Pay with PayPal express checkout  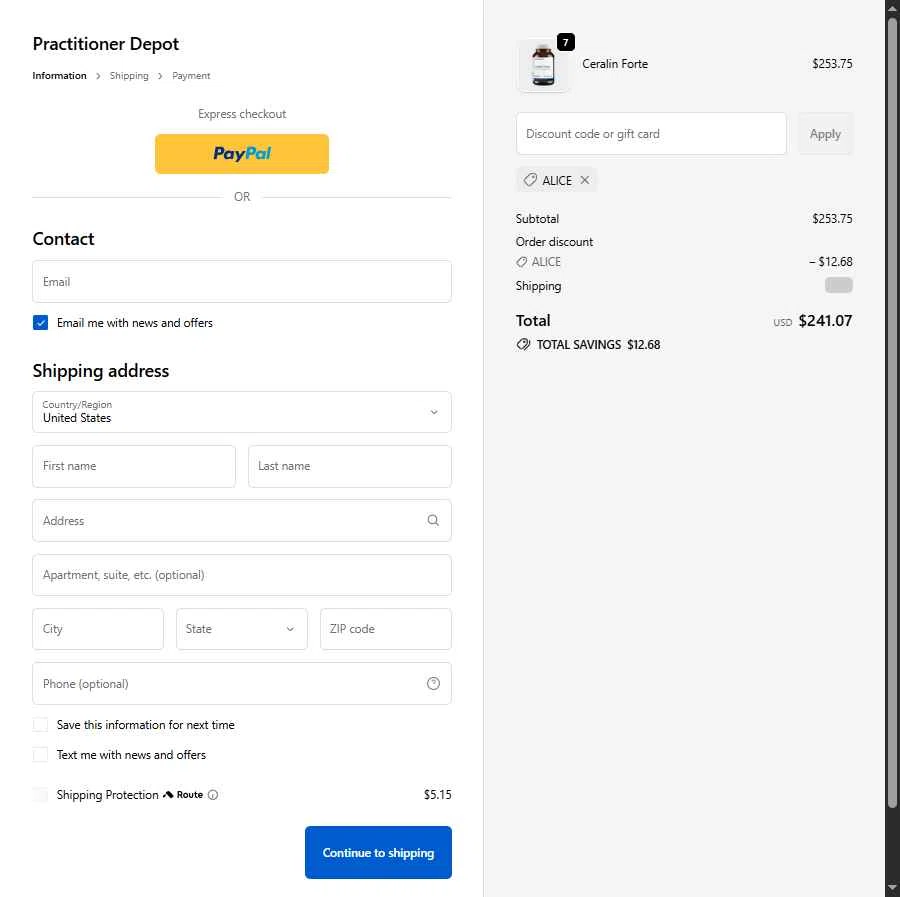click(x=242, y=154)
